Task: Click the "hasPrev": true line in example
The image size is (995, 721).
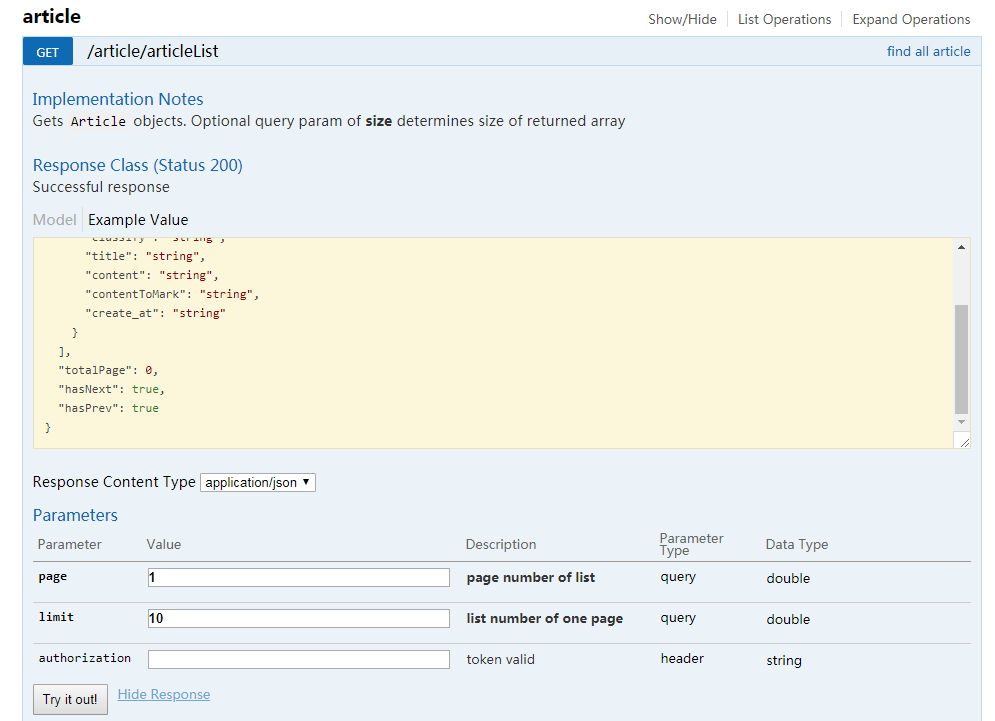Action: [108, 408]
